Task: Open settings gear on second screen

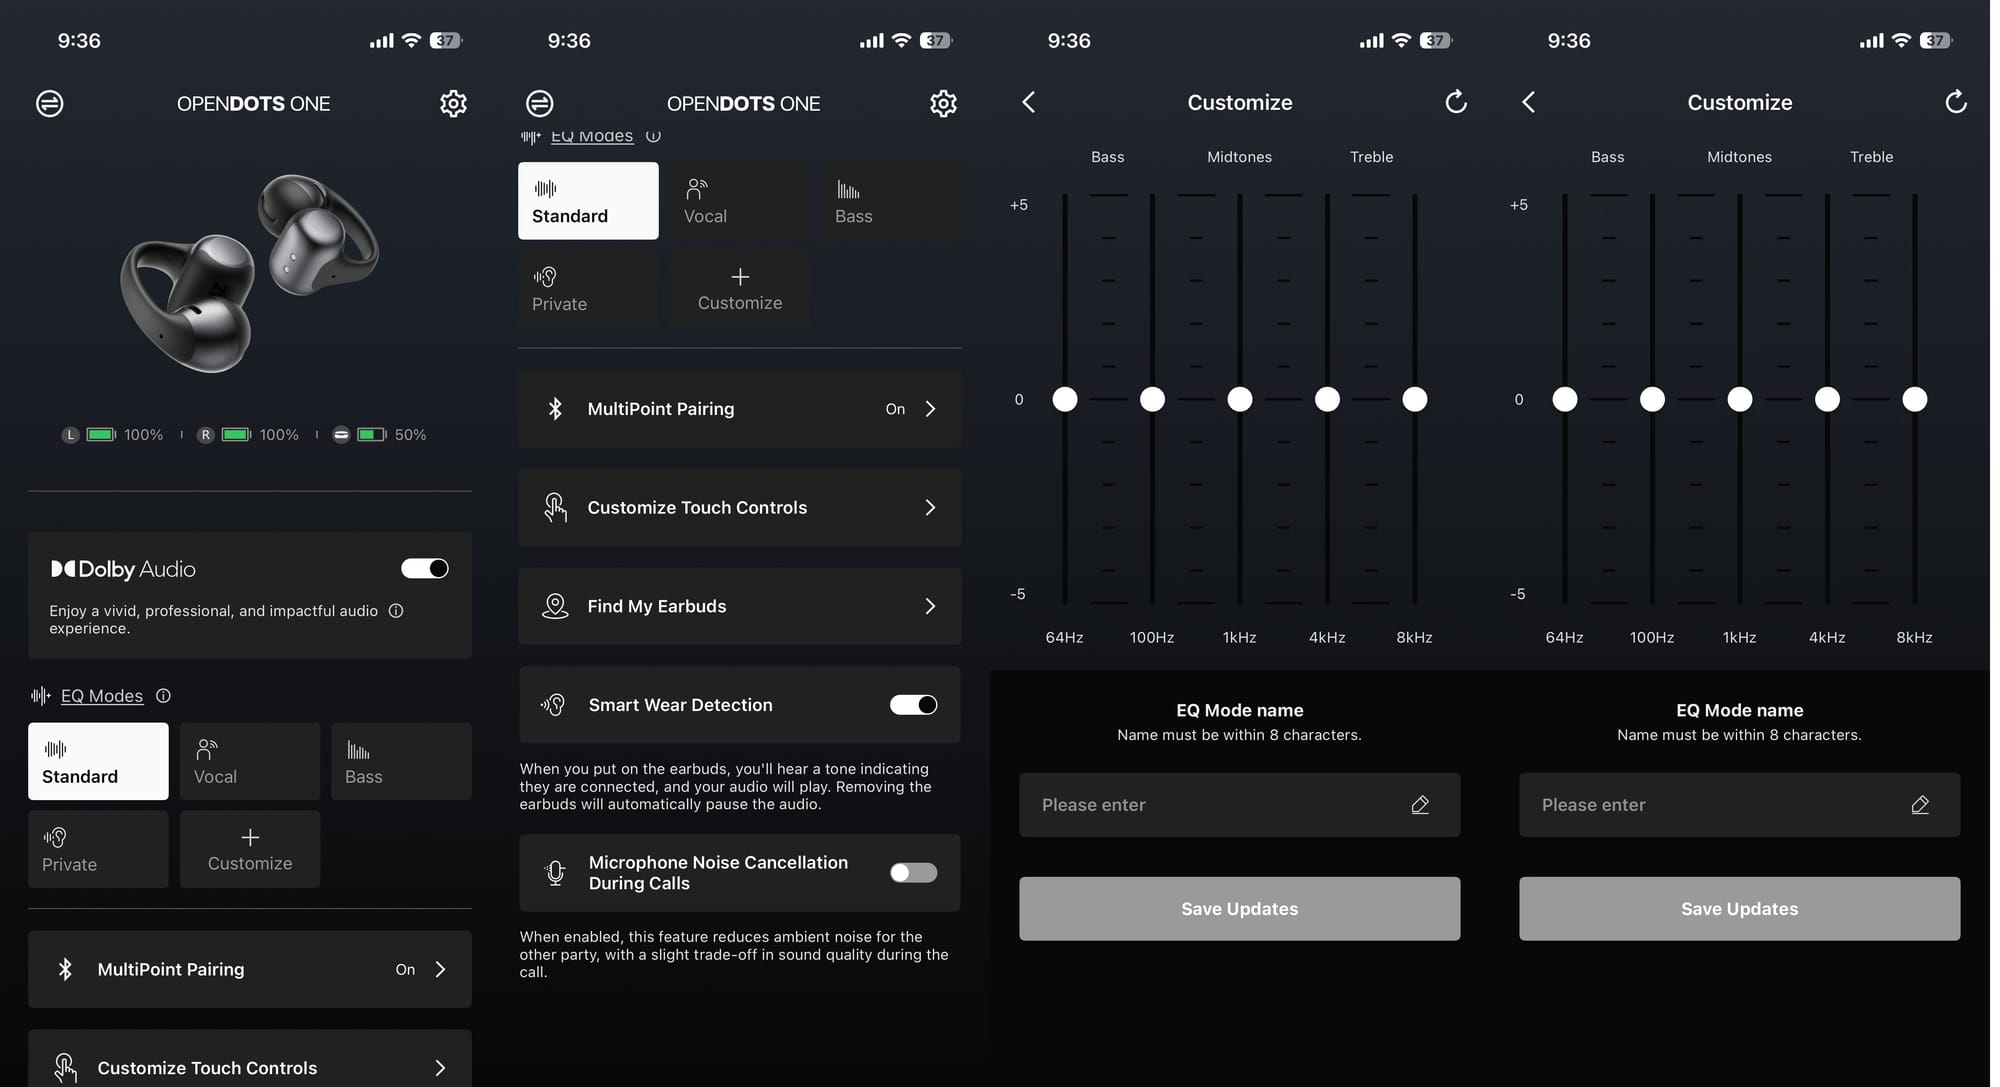Action: click(x=943, y=103)
